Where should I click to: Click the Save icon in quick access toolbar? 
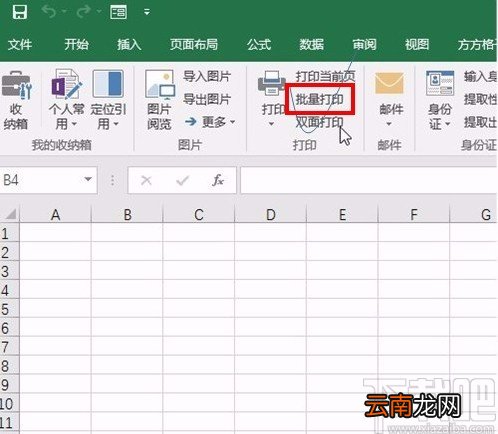pyautogui.click(x=19, y=12)
